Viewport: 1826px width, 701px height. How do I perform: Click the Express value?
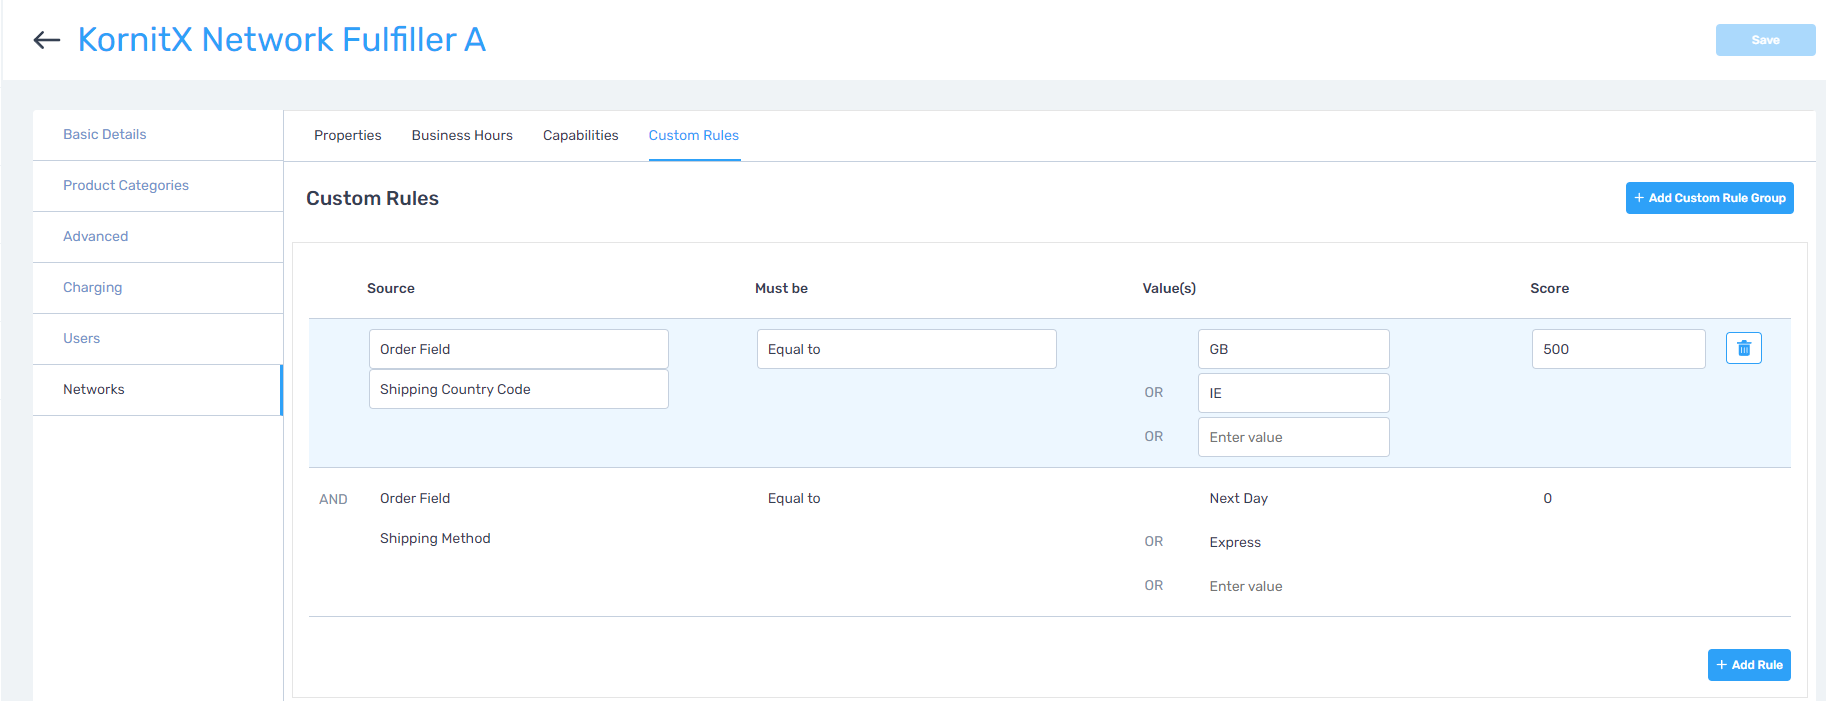click(x=1235, y=542)
